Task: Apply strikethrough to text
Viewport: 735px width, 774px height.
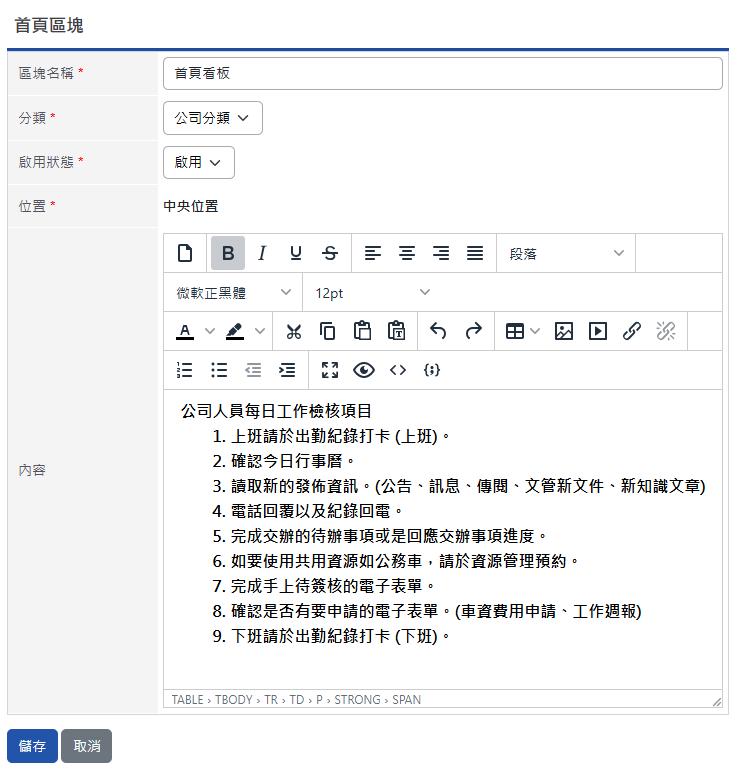Action: point(330,253)
